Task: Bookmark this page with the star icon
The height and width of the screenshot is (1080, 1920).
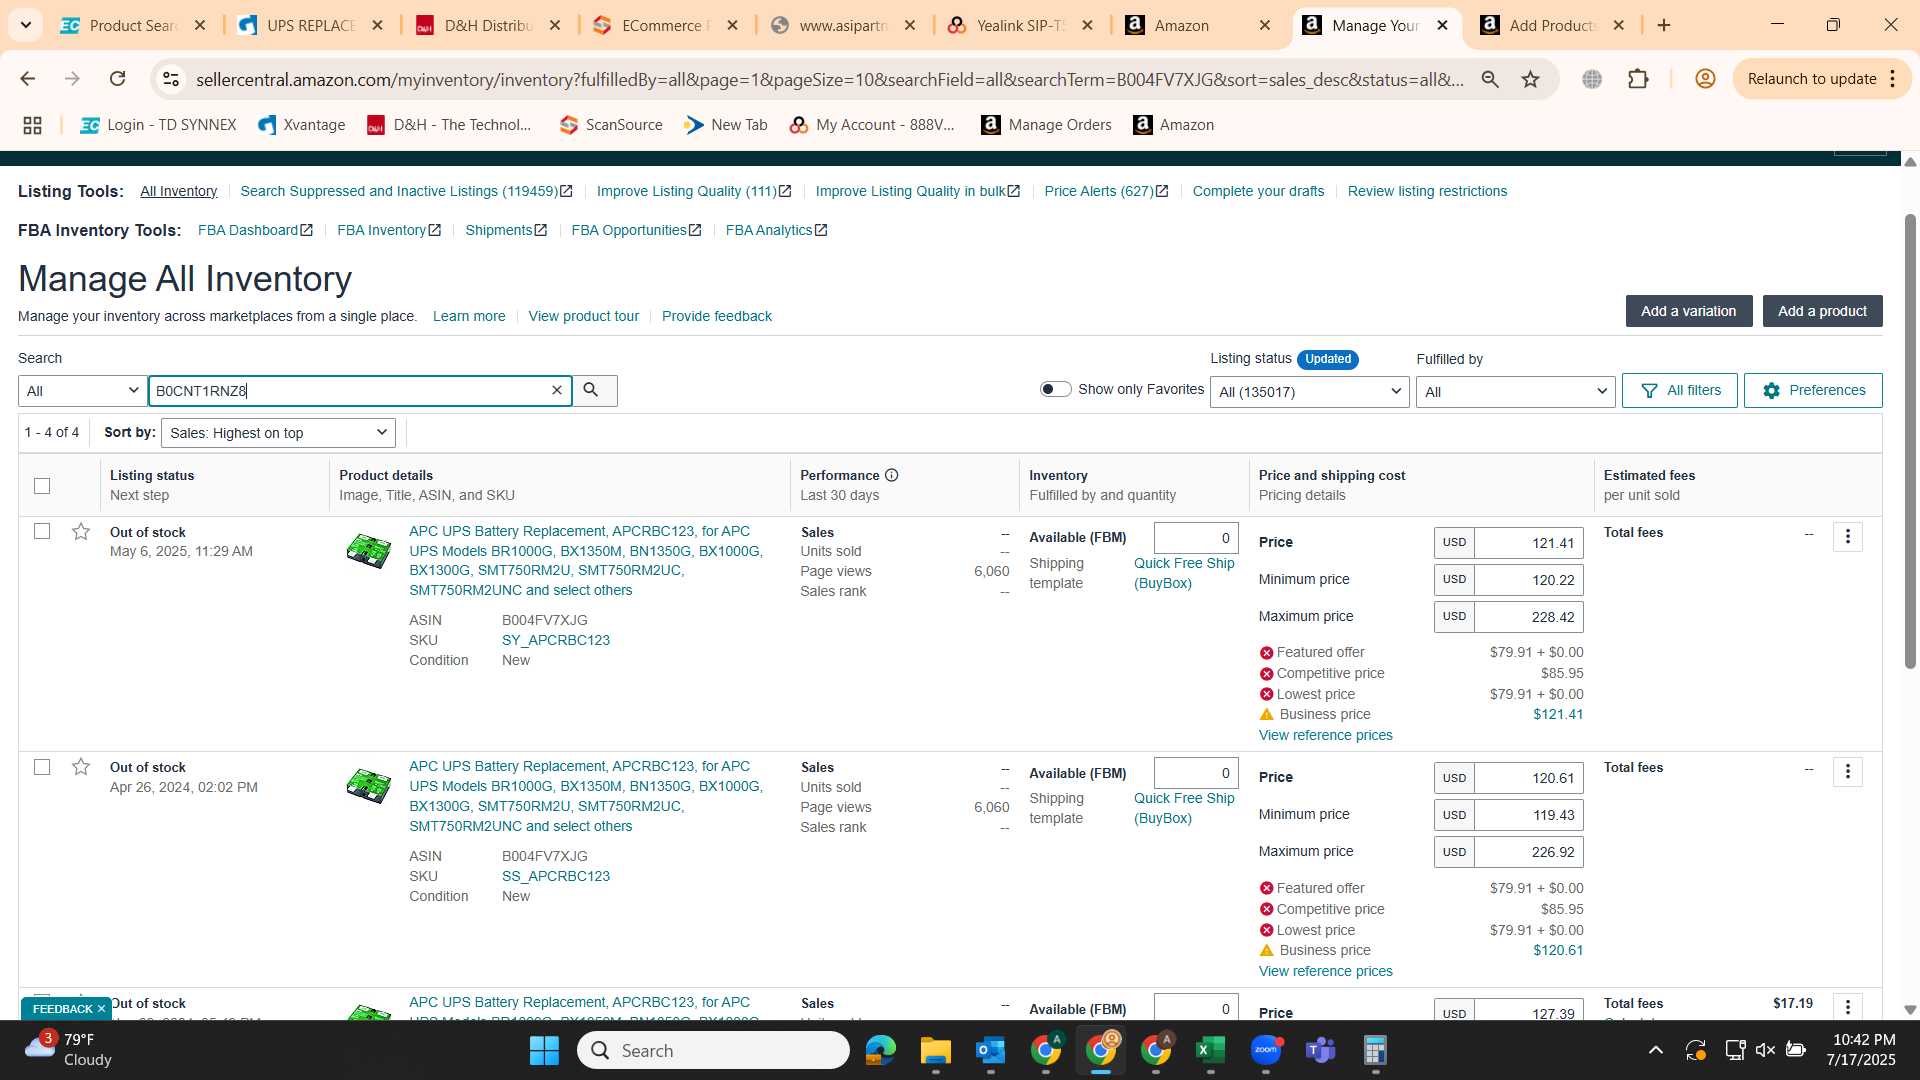Action: click(x=1530, y=79)
